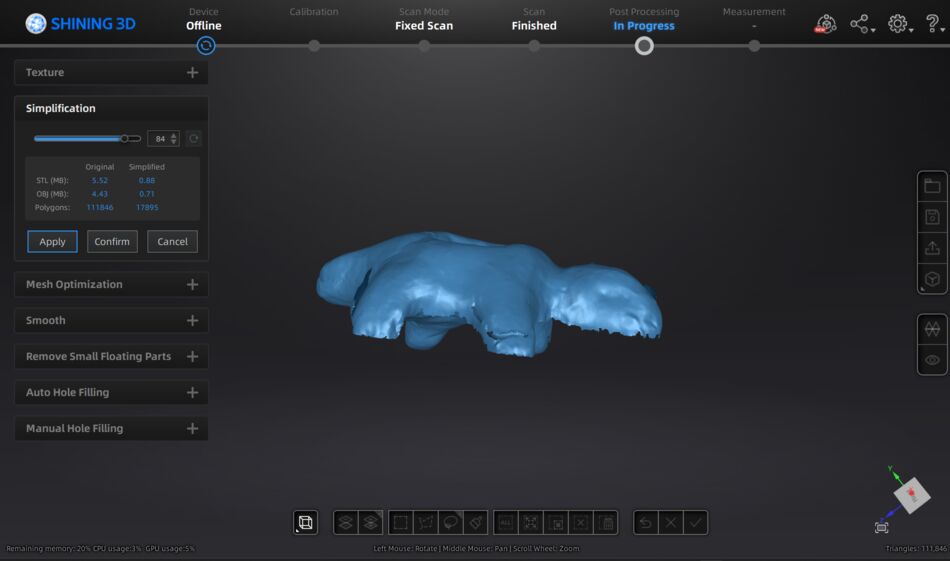Go to the Measurement step

point(754,12)
